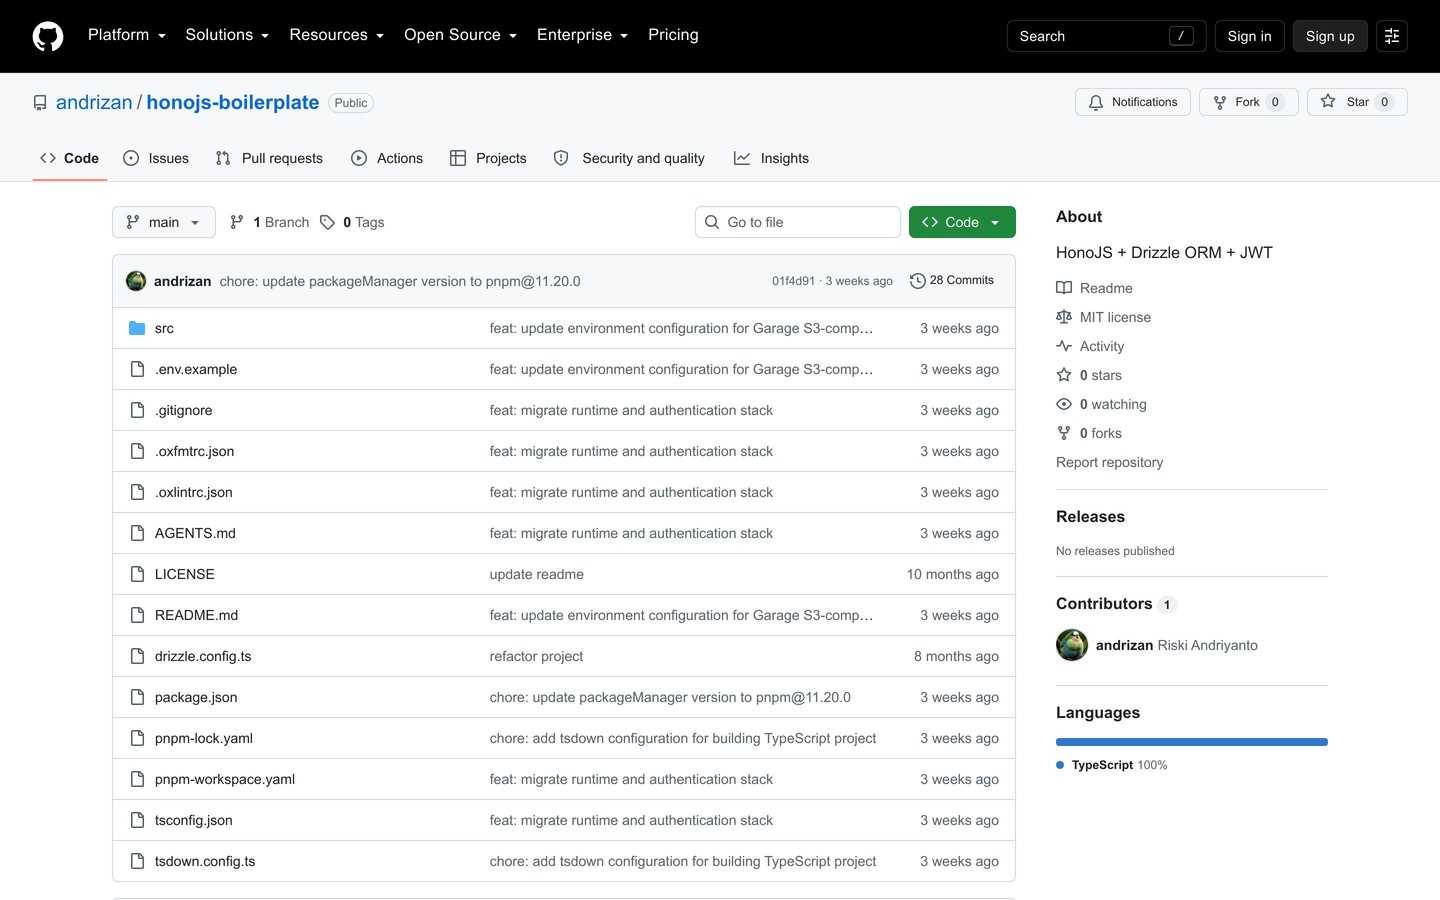Screen dimensions: 1440x900
Task: Focus the Go to file search box
Action: [x=798, y=222]
